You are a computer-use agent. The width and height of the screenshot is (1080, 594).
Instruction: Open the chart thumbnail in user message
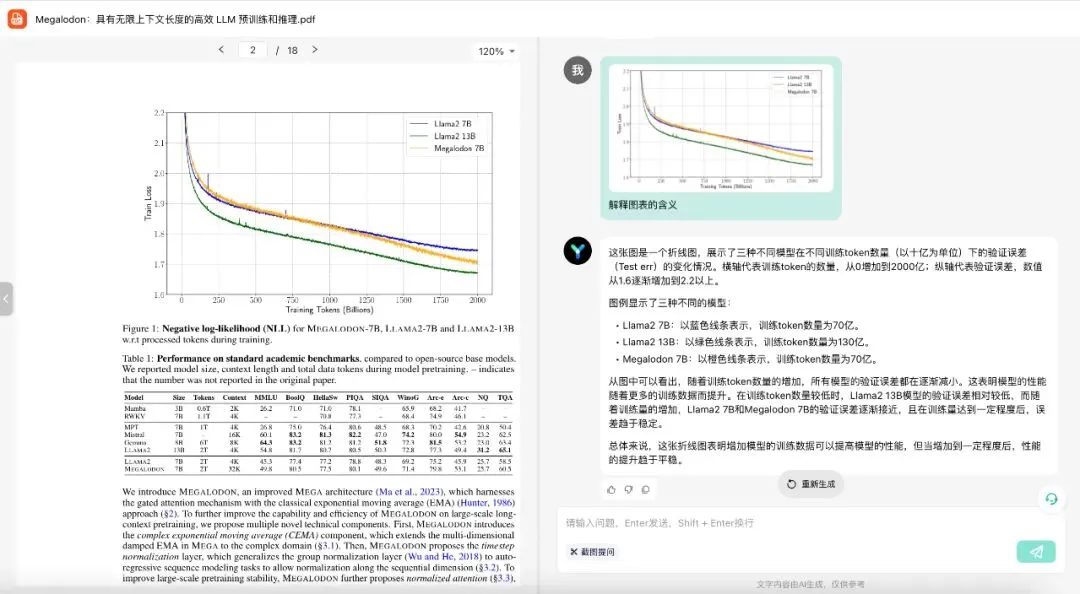[x=720, y=128]
